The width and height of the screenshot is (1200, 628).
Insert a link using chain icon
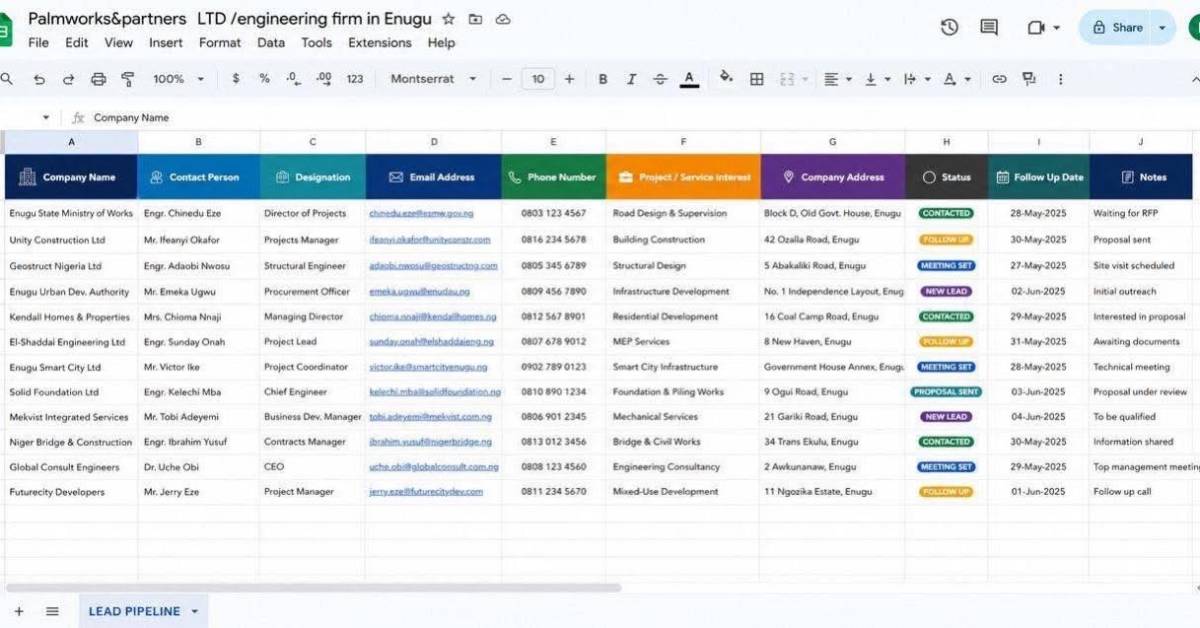tap(999, 79)
